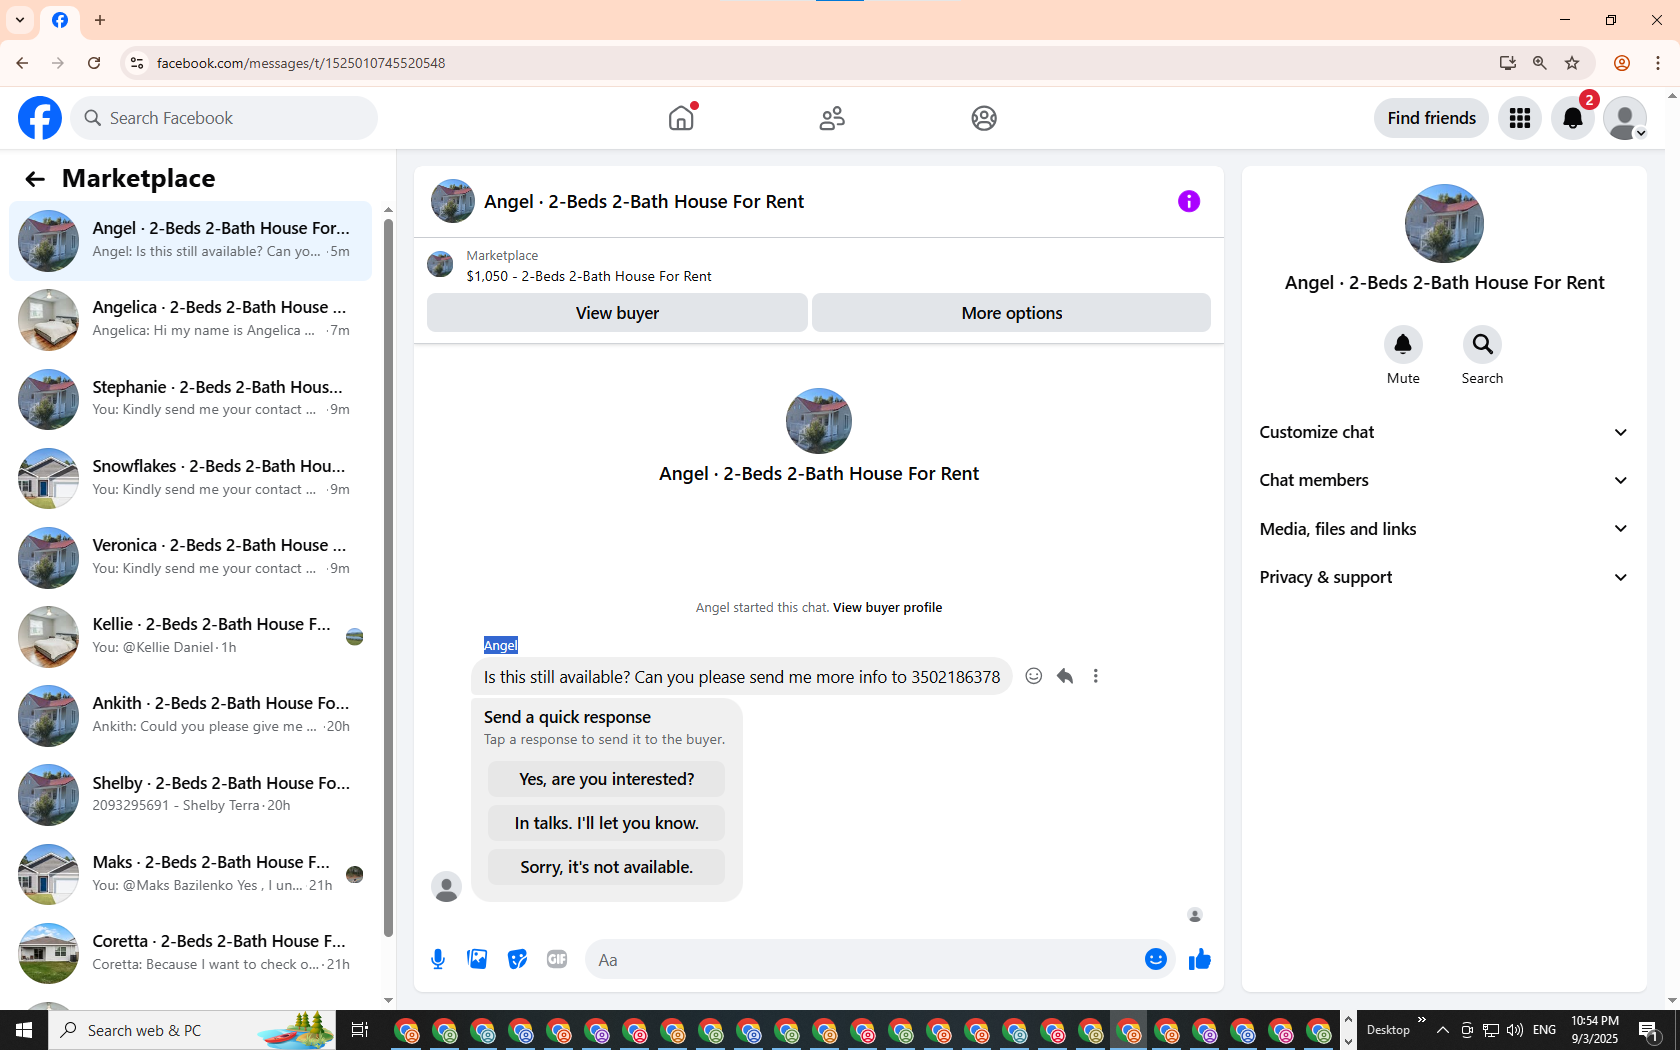Send a voice clip with microphone icon
Image resolution: width=1680 pixels, height=1050 pixels.
click(438, 960)
